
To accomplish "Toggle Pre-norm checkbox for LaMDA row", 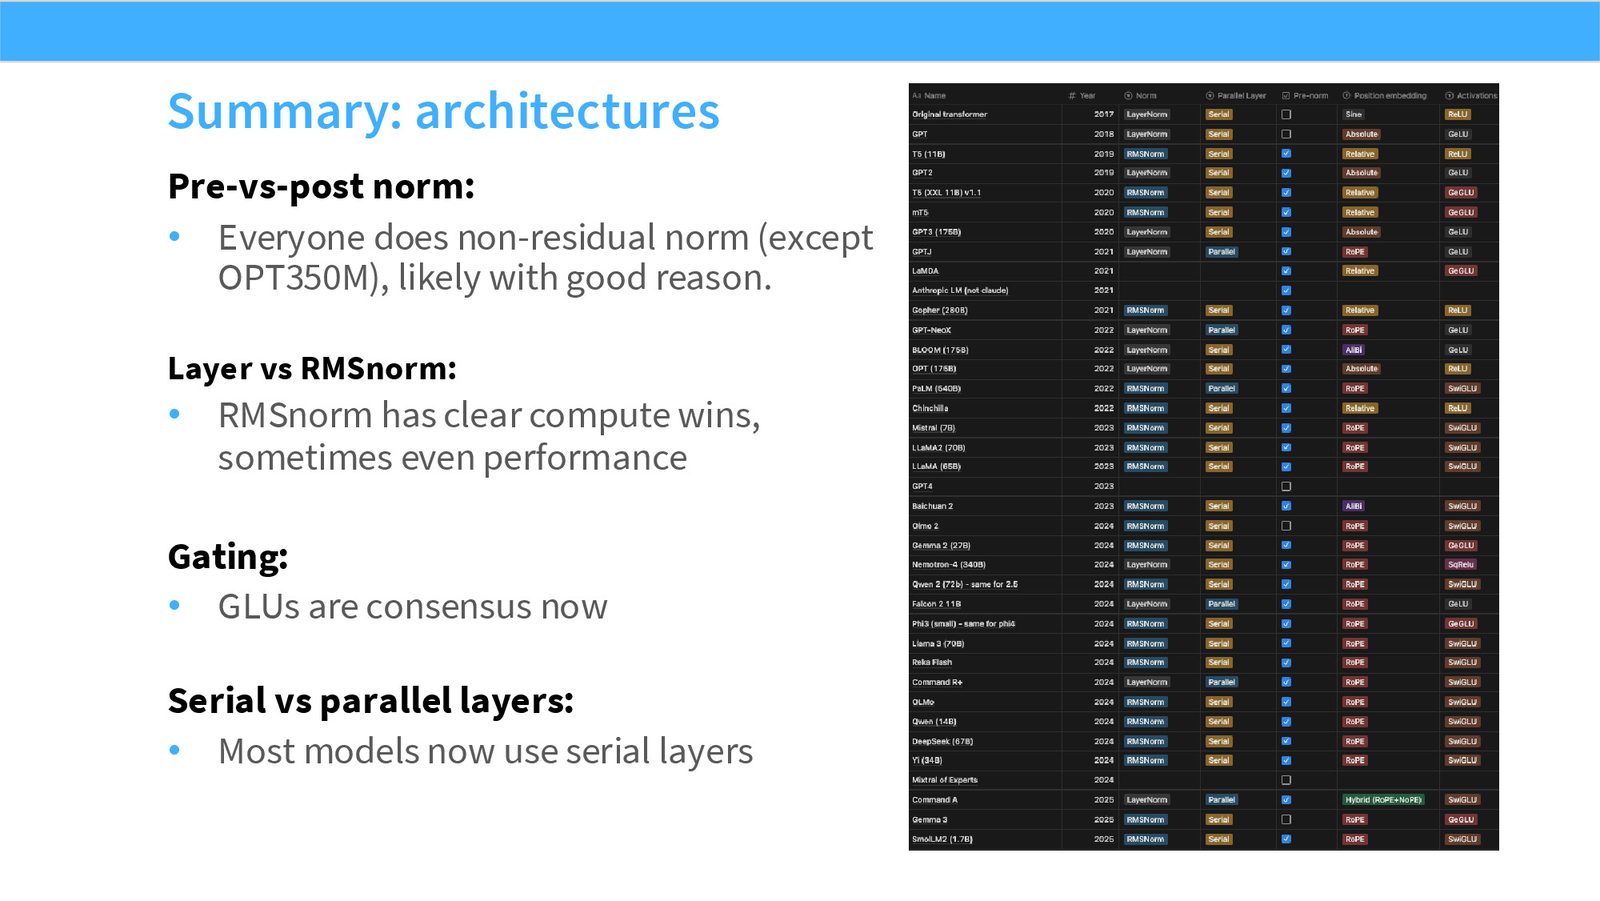I will pyautogui.click(x=1286, y=271).
